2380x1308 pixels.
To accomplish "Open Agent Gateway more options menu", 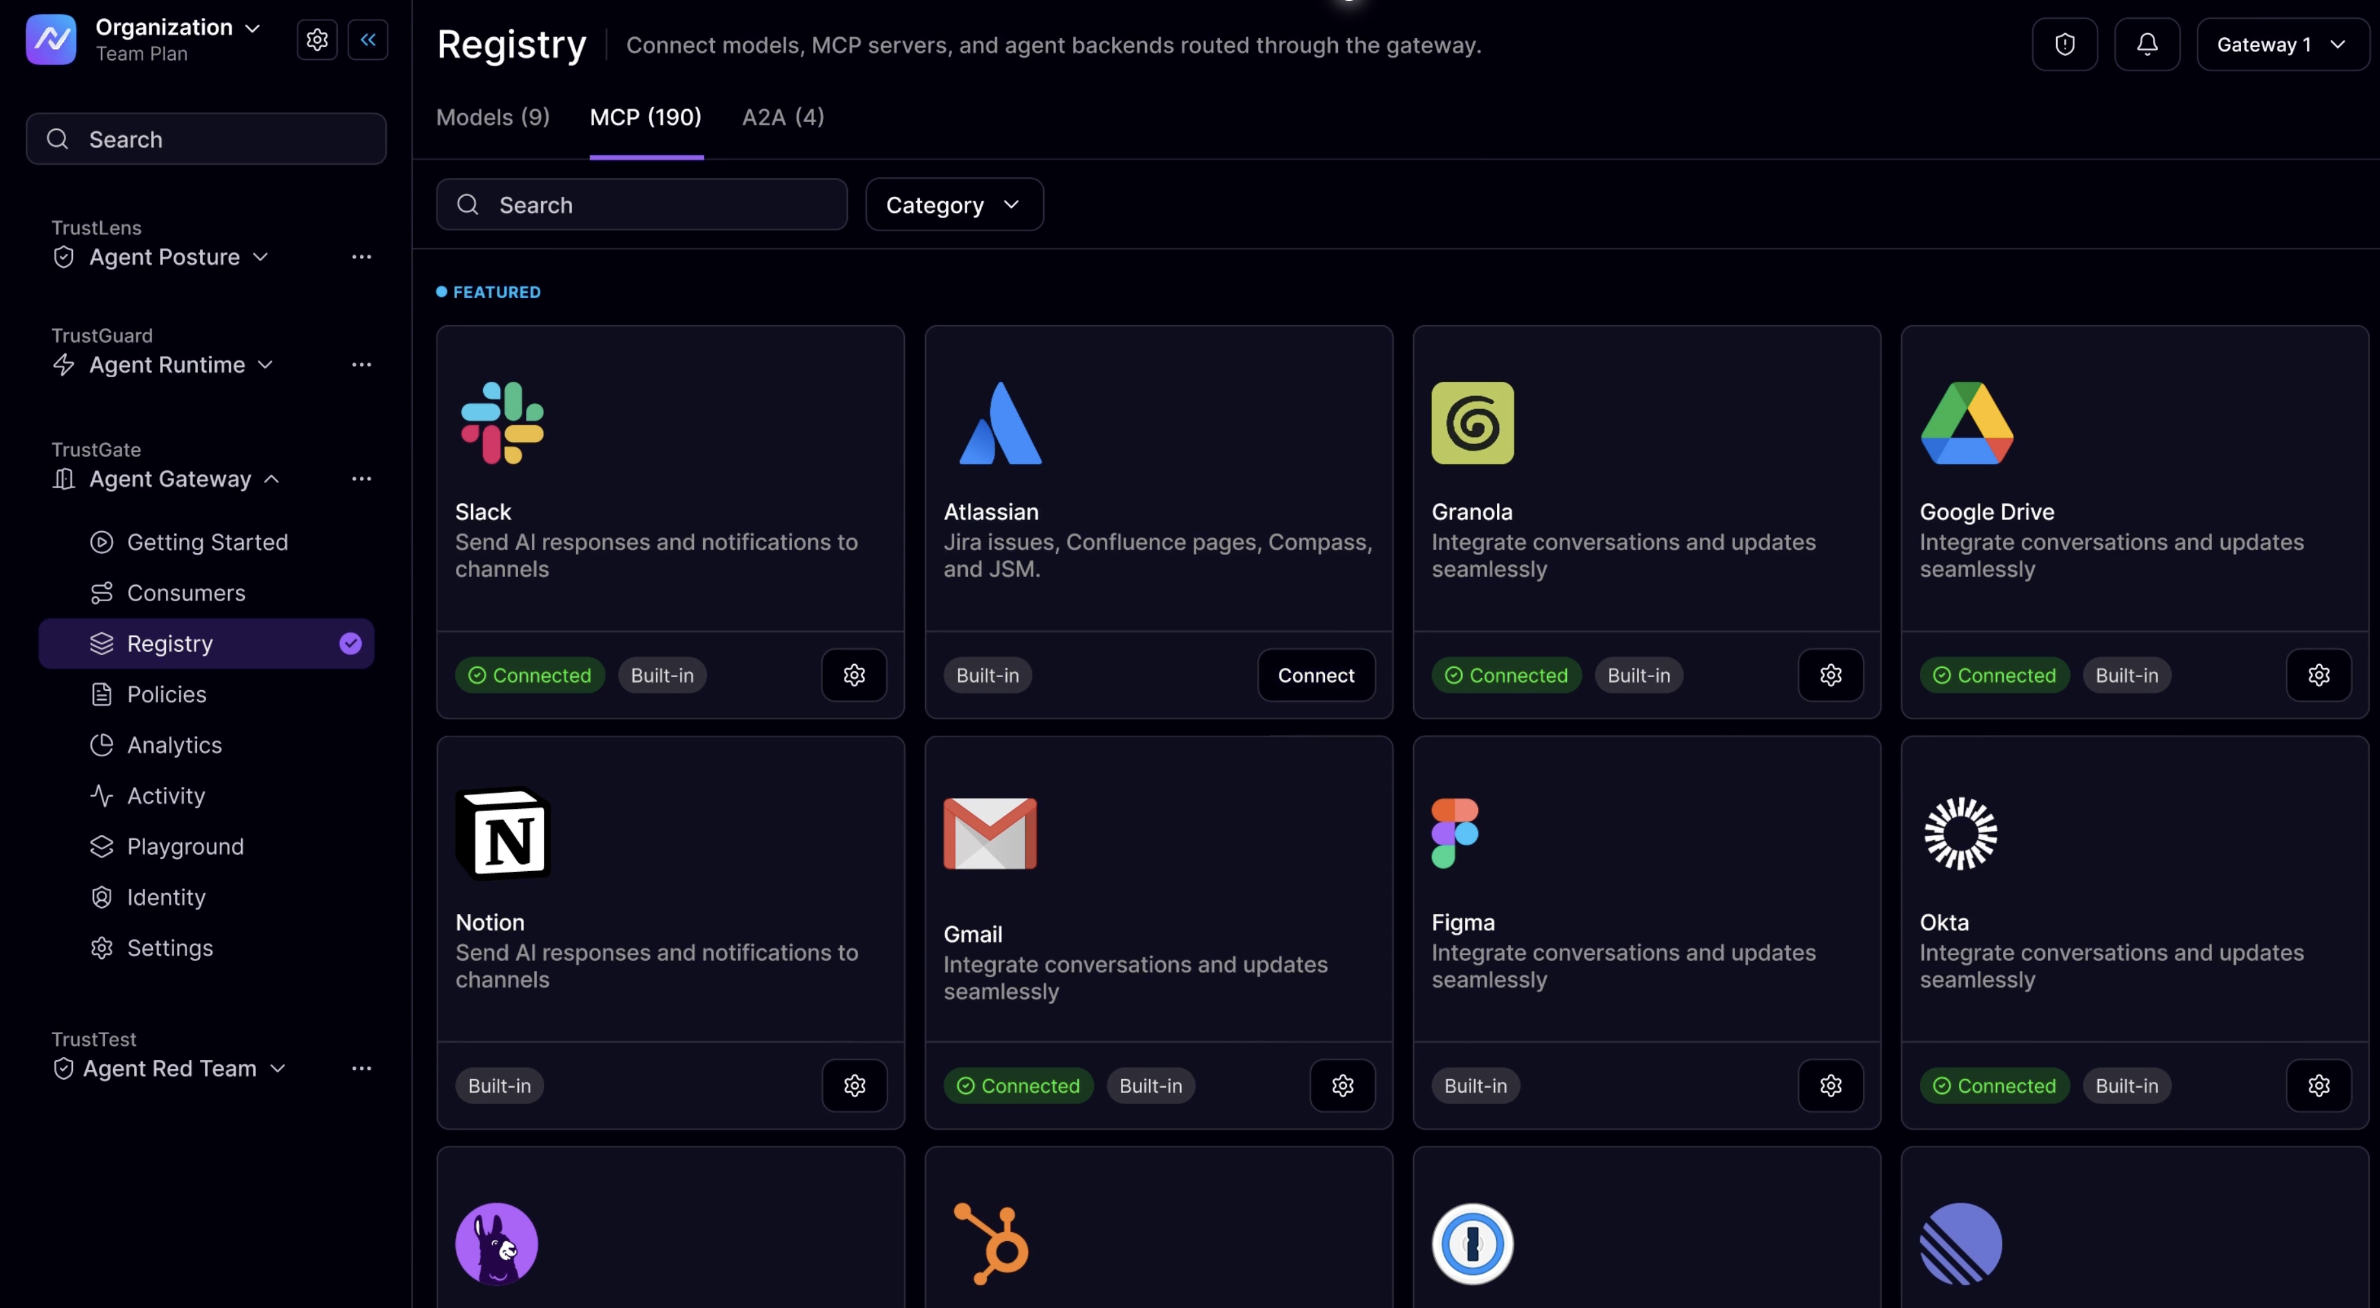I will 362,479.
